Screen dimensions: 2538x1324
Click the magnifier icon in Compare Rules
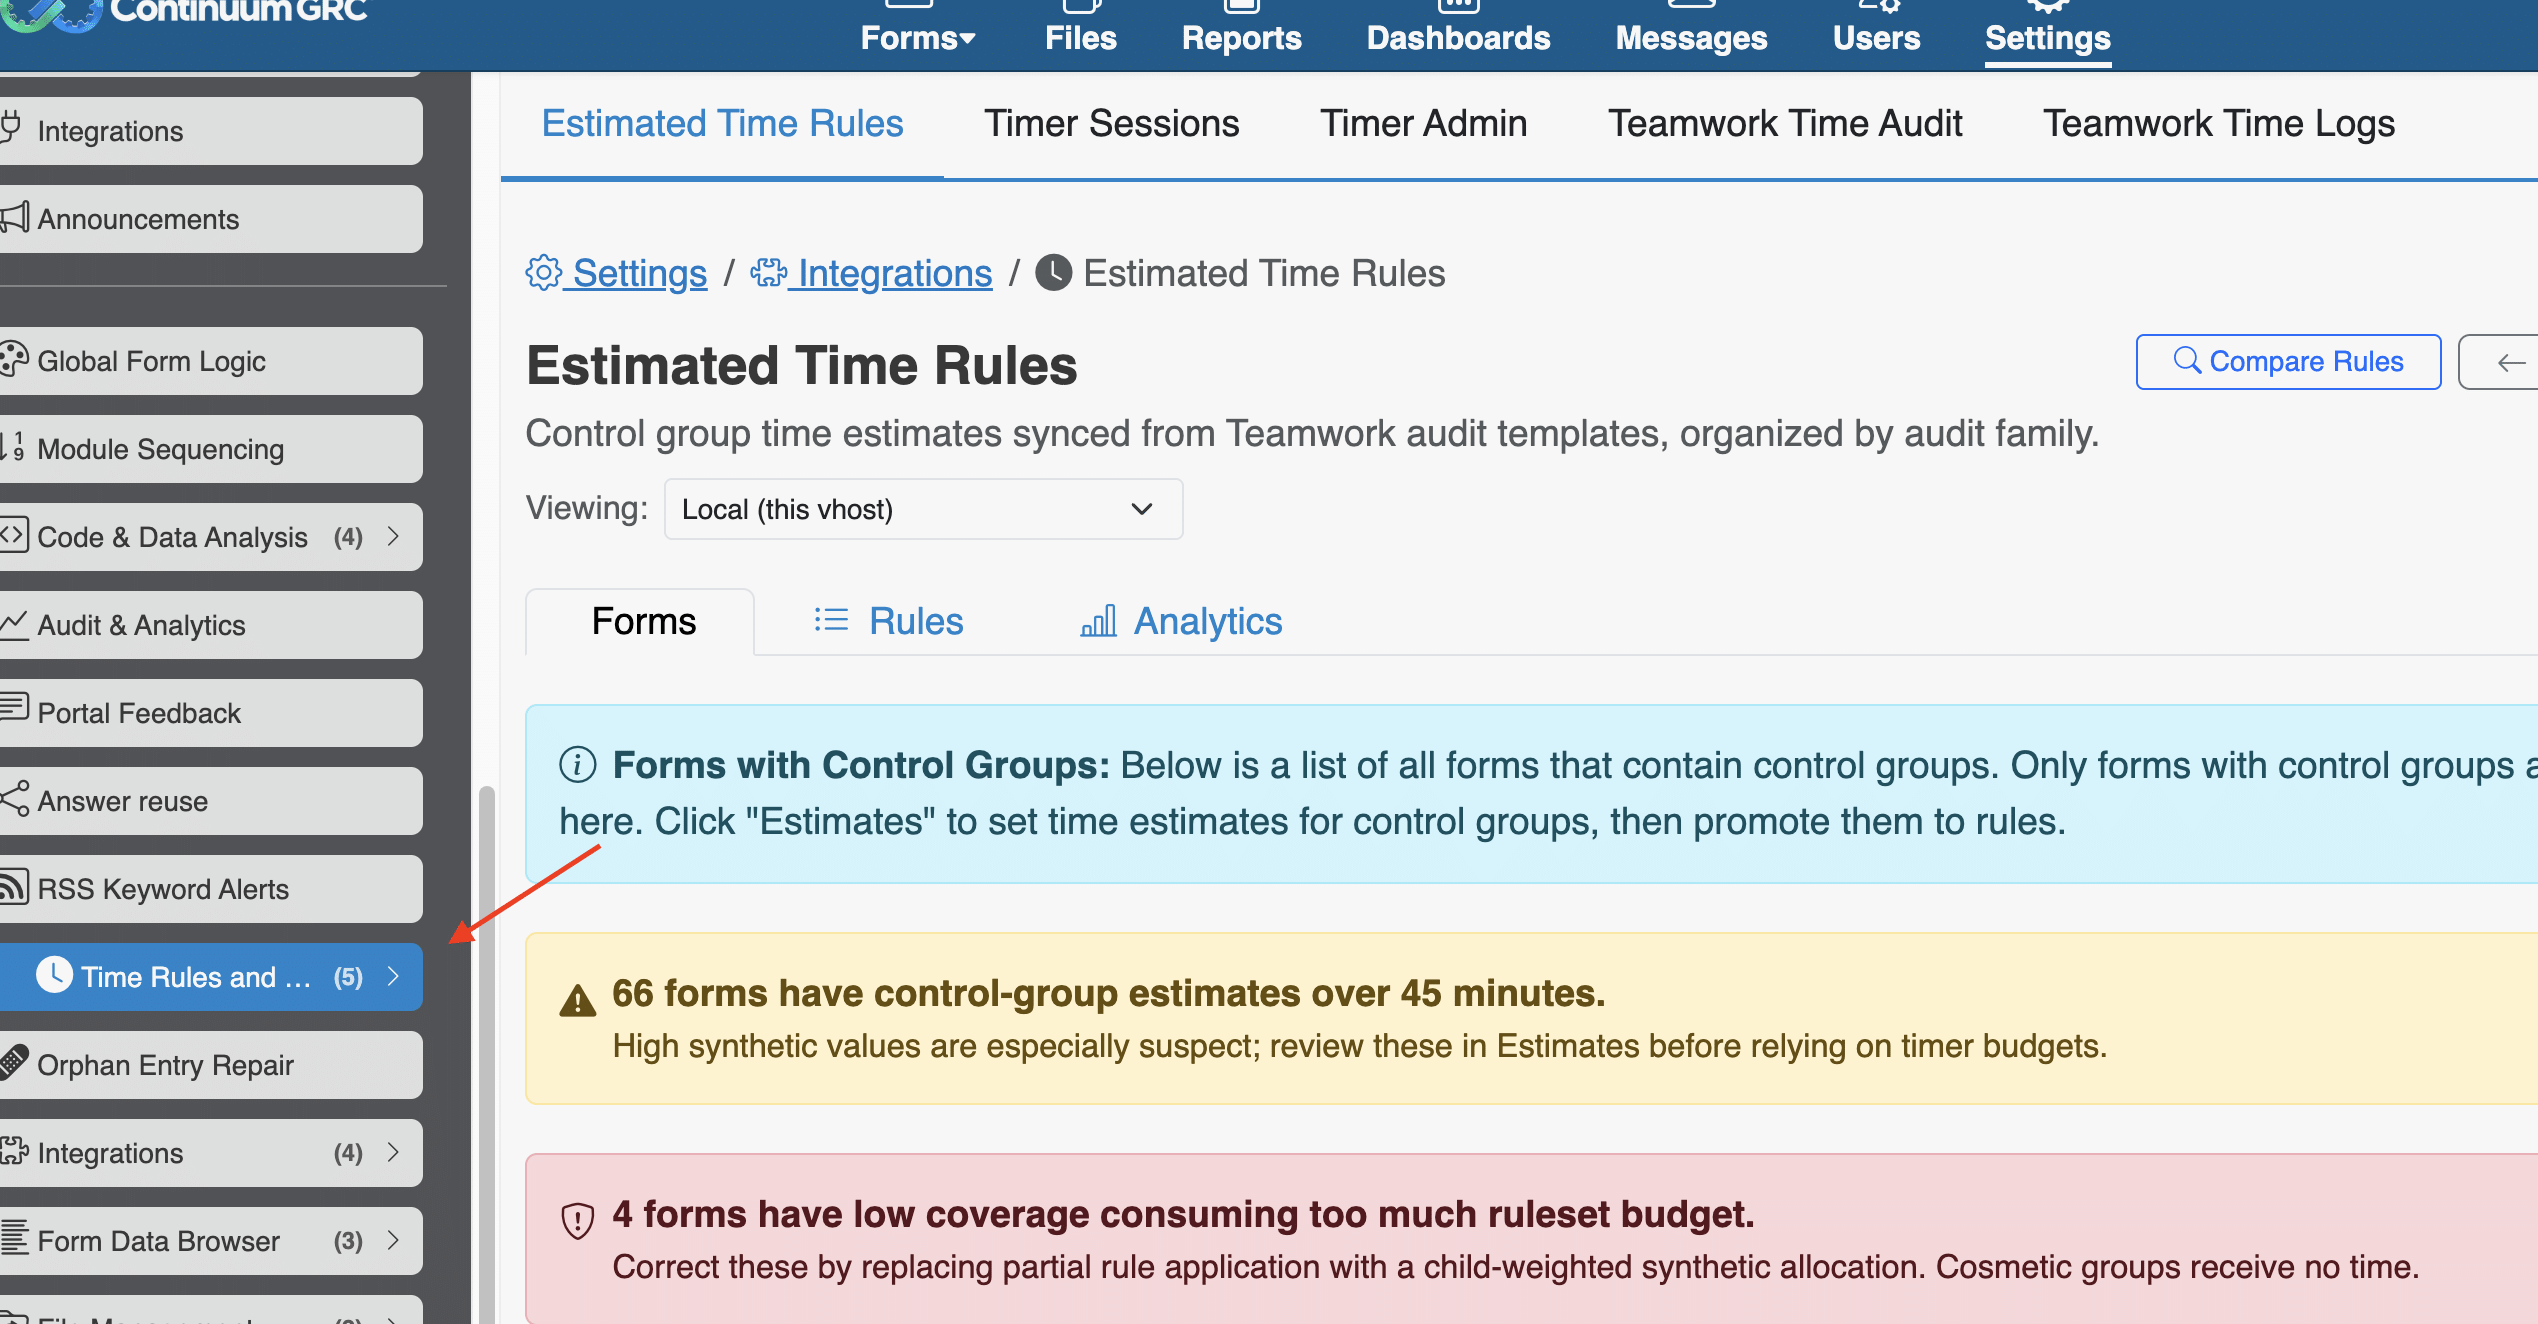point(2187,360)
